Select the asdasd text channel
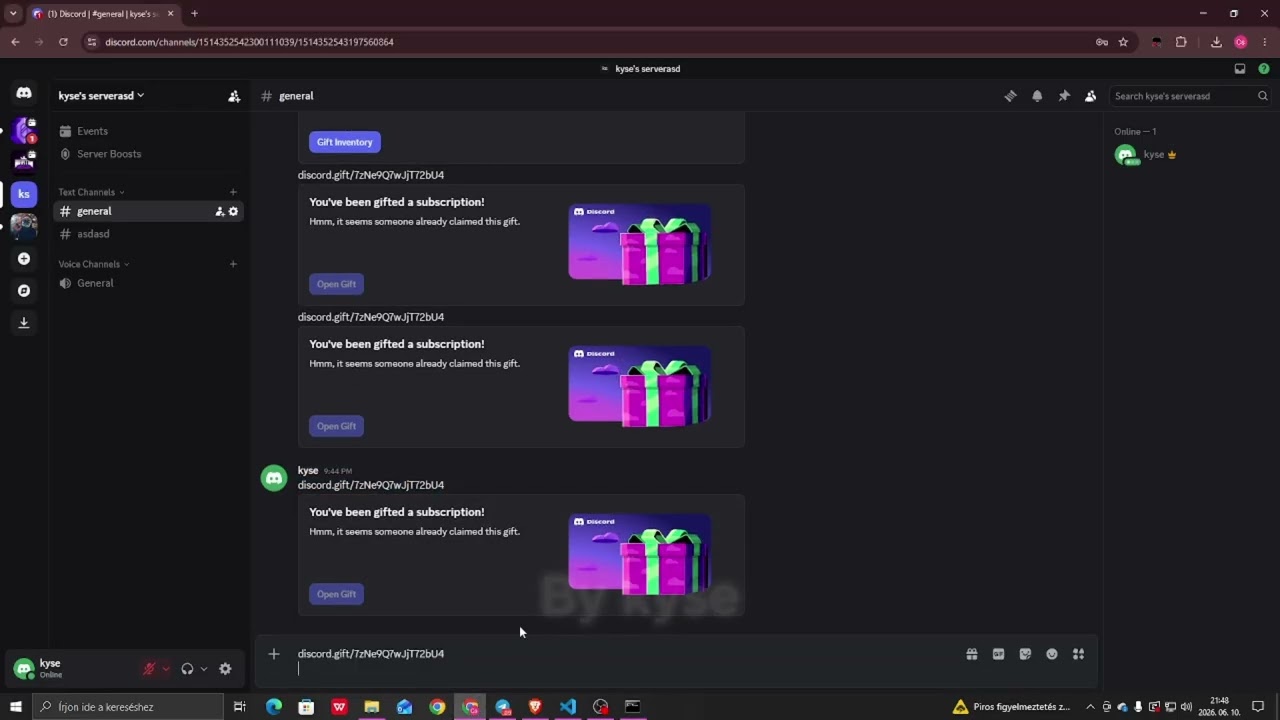This screenshot has width=1280, height=720. pyautogui.click(x=148, y=234)
